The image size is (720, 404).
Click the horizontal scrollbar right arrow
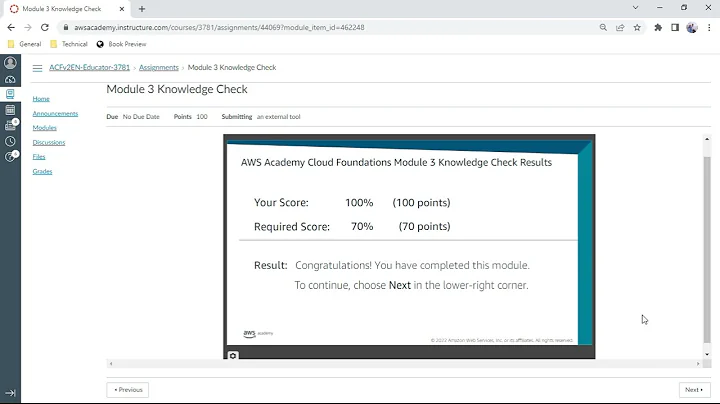click(x=698, y=364)
